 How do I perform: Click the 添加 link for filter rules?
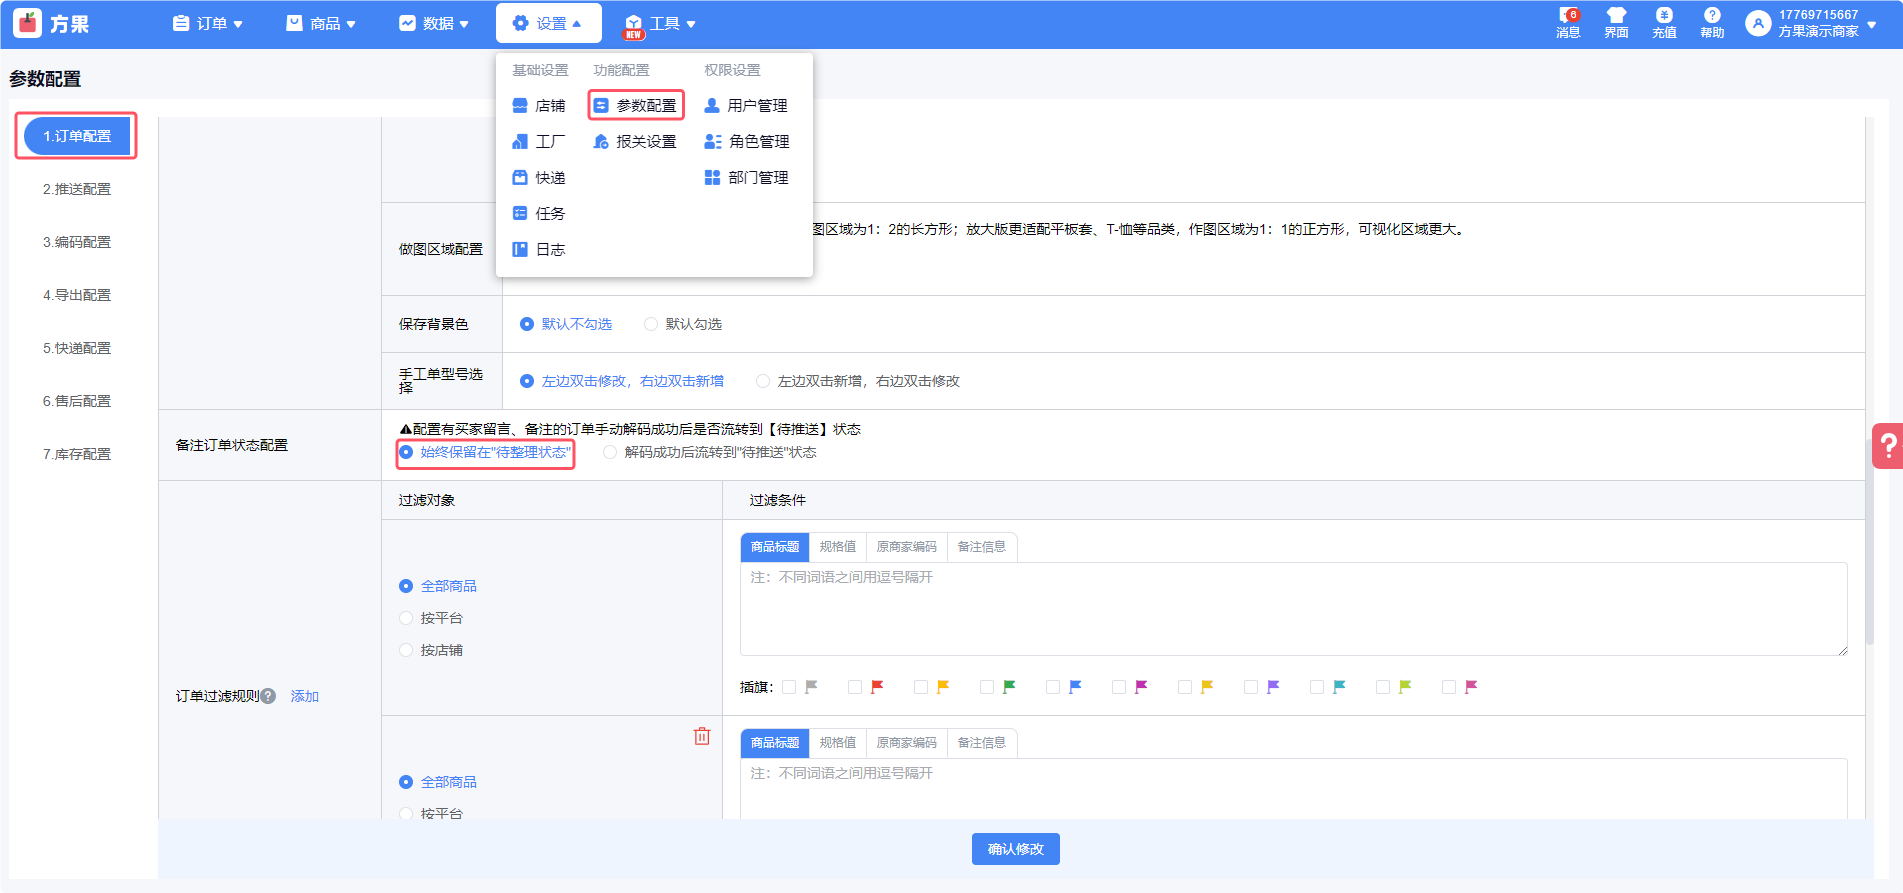(x=304, y=696)
